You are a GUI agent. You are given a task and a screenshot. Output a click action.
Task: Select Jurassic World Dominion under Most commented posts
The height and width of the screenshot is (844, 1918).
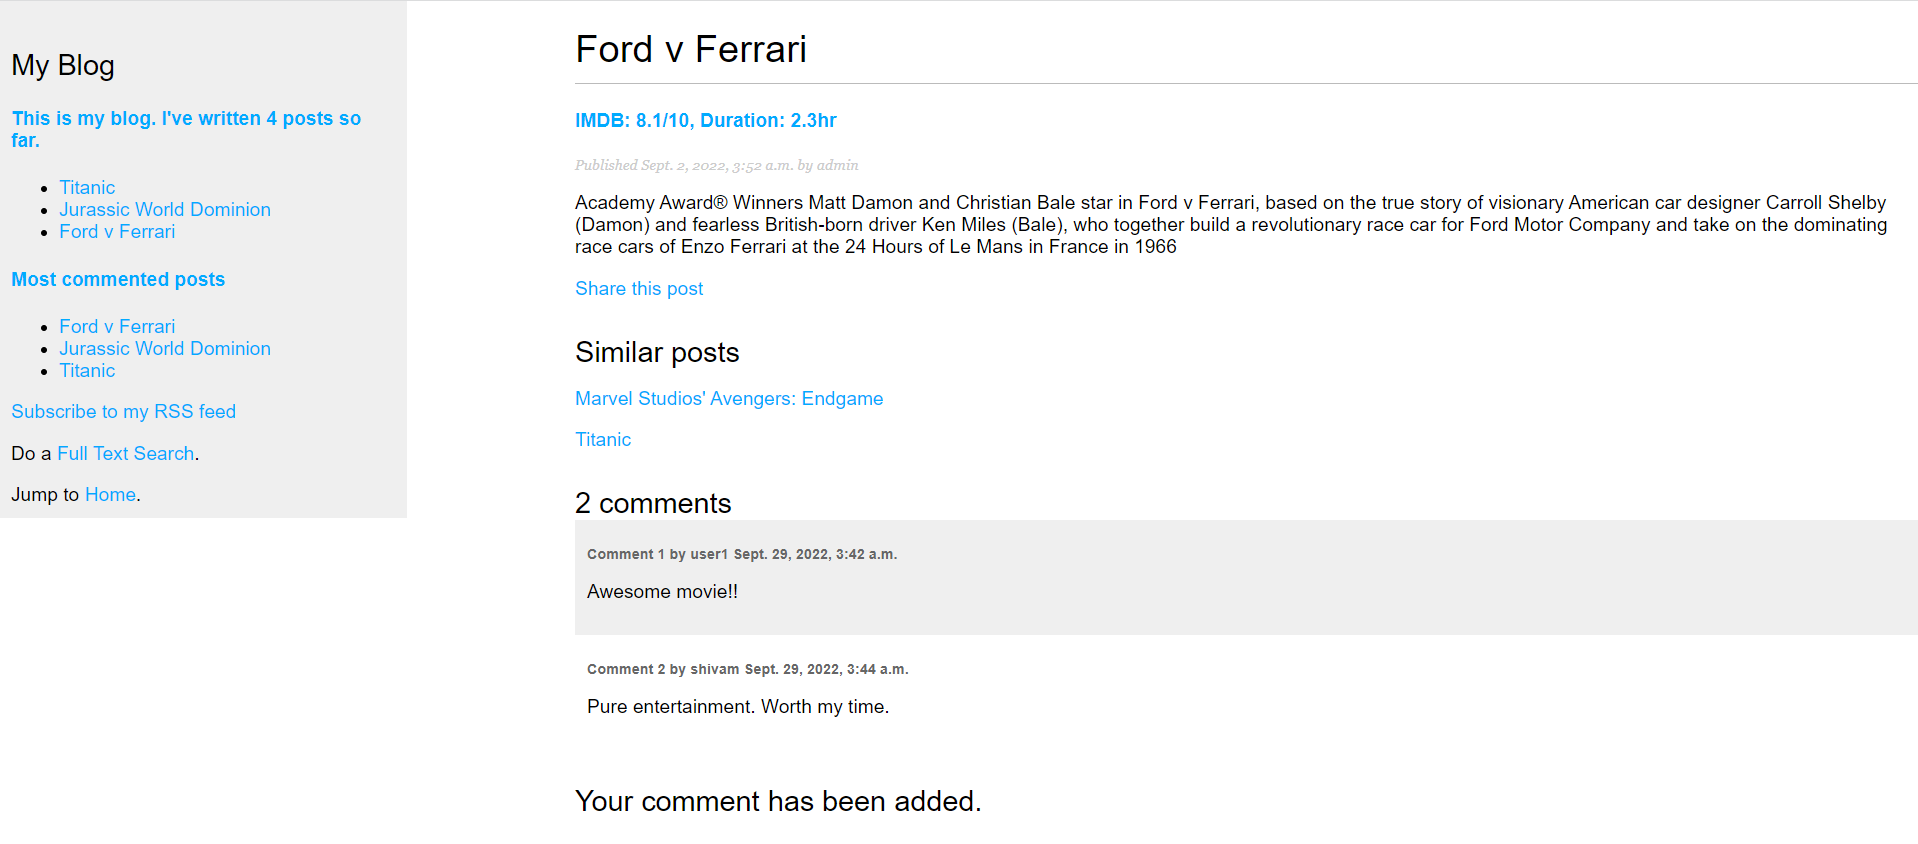click(x=164, y=349)
